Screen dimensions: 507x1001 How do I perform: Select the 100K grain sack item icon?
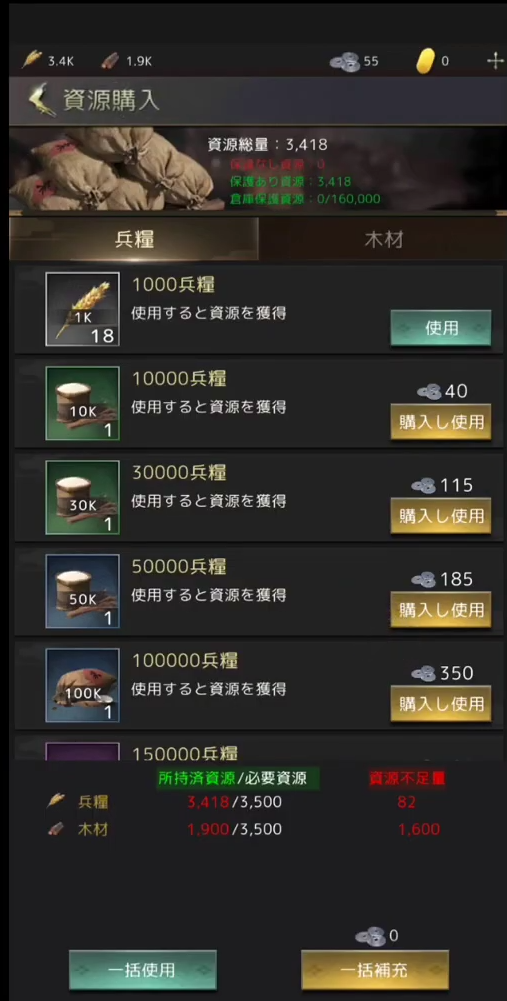tap(82, 684)
